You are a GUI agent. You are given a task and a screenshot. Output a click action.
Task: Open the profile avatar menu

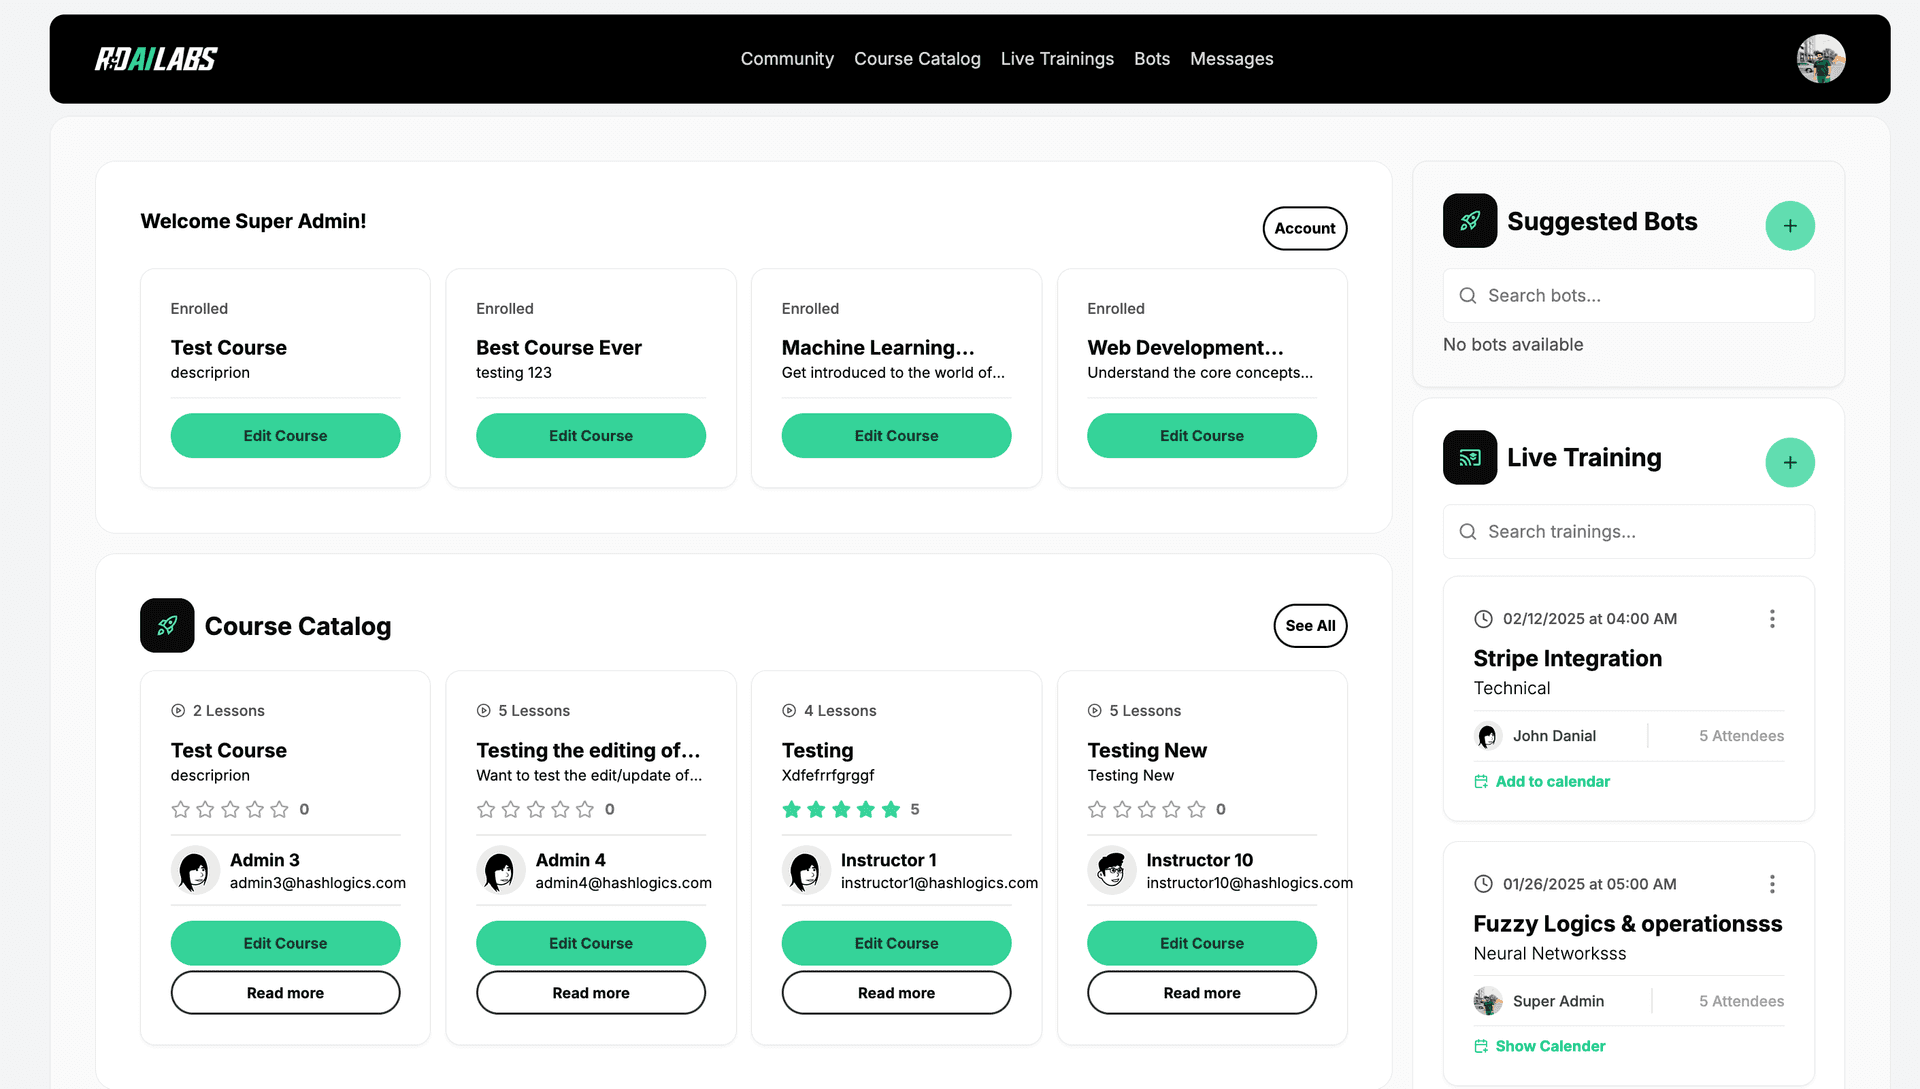1820,58
